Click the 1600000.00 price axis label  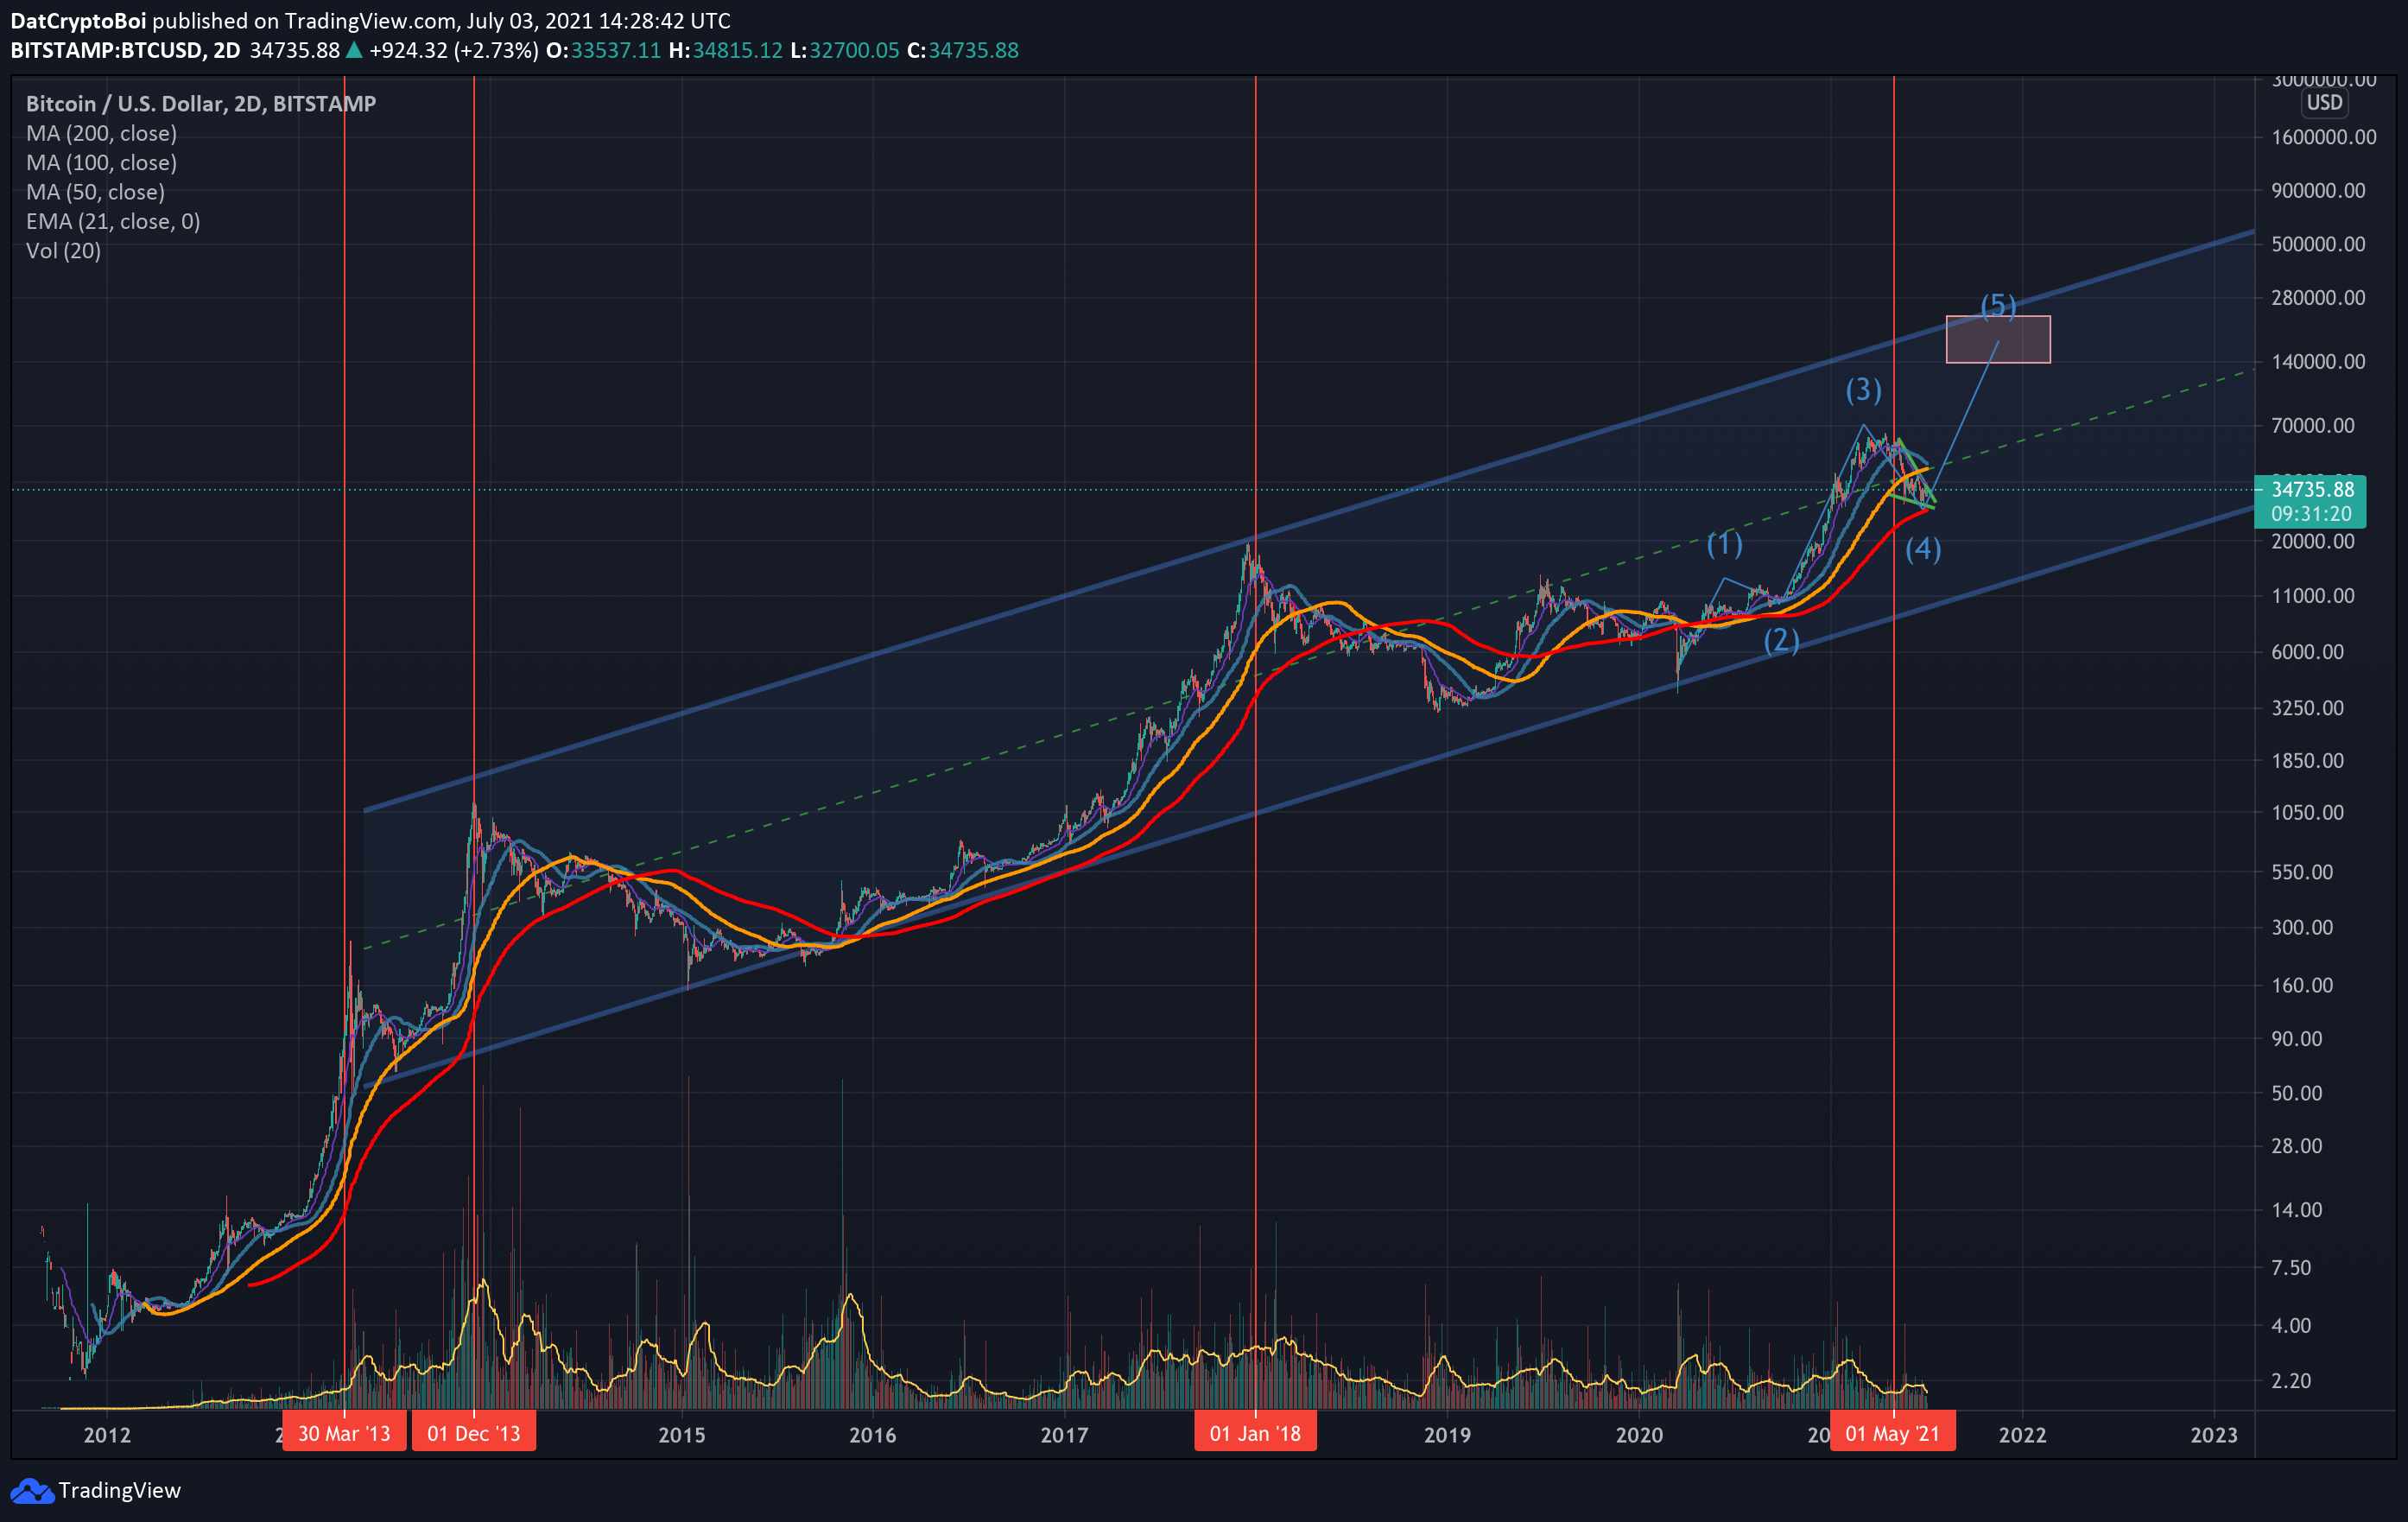pos(2324,137)
